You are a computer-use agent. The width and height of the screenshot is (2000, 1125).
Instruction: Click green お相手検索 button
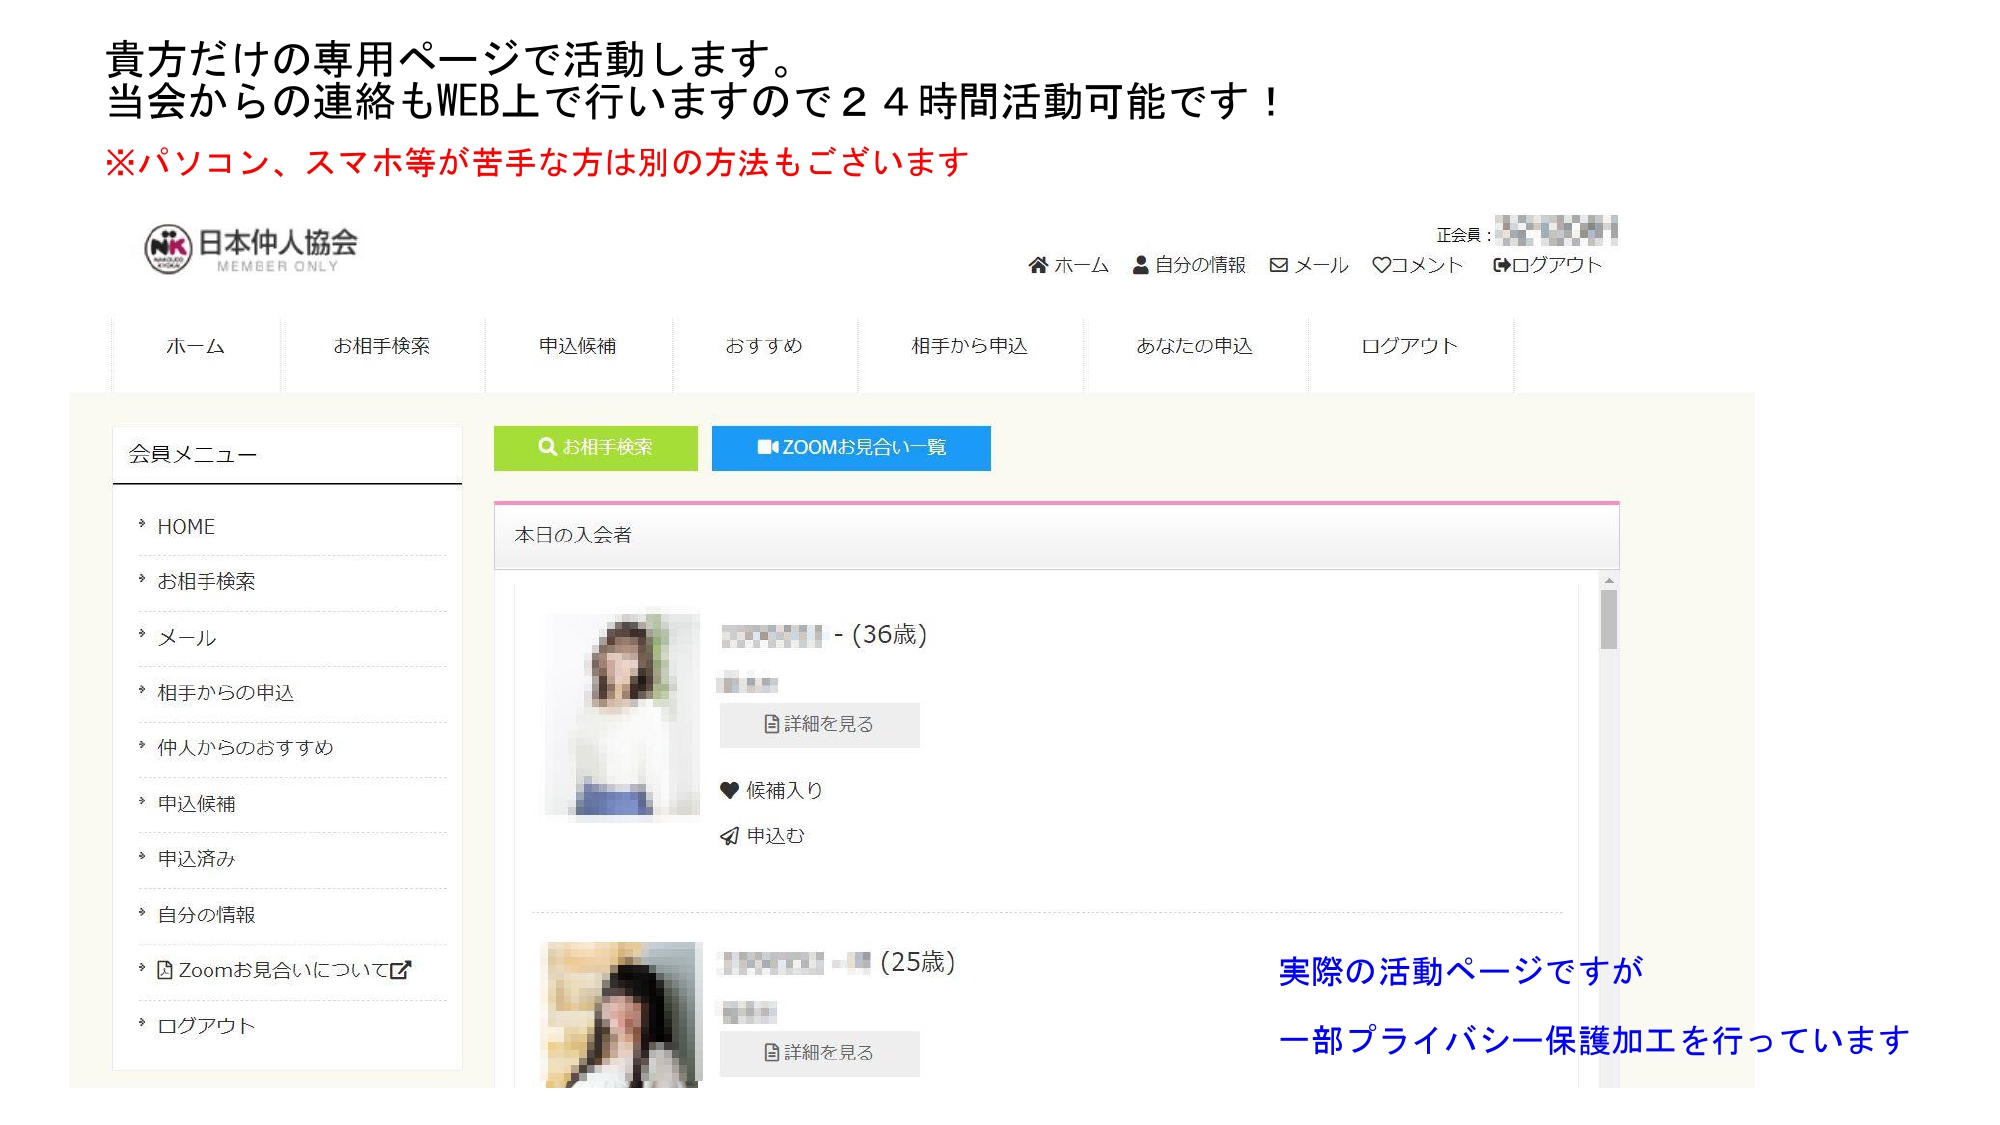pos(596,448)
